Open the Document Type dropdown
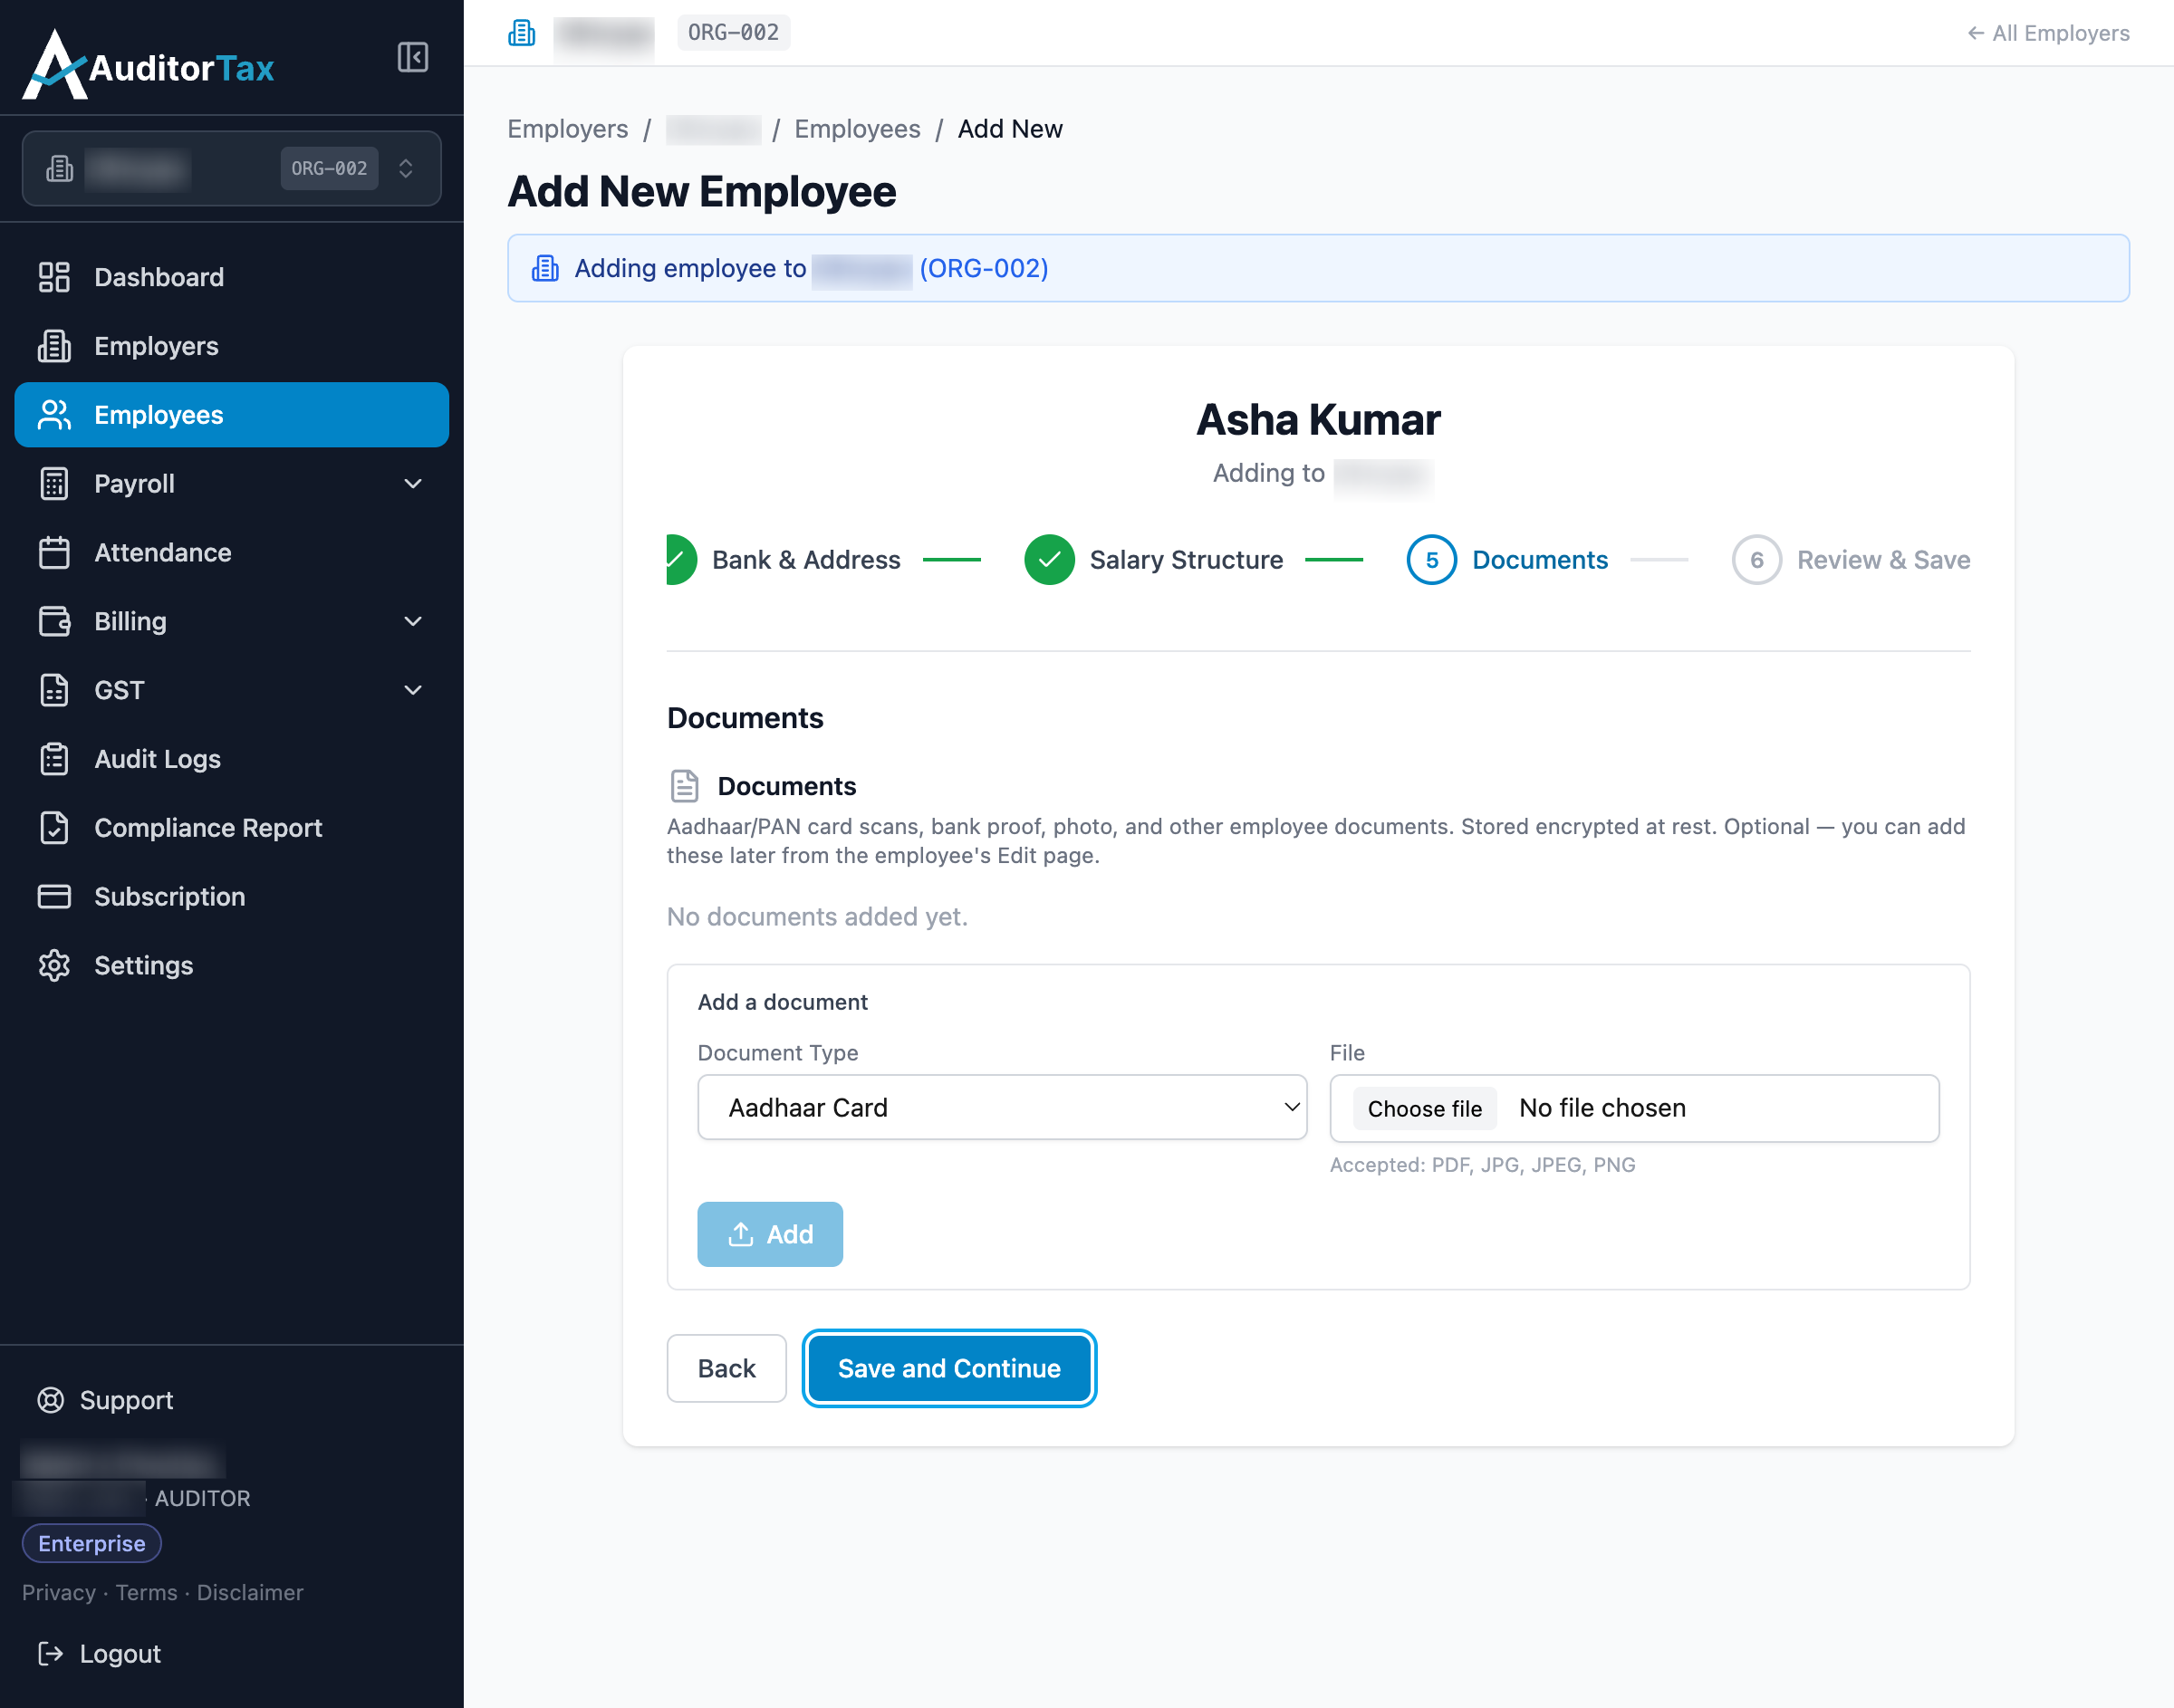Screen dimensions: 2174x1708 tap(1002, 1108)
